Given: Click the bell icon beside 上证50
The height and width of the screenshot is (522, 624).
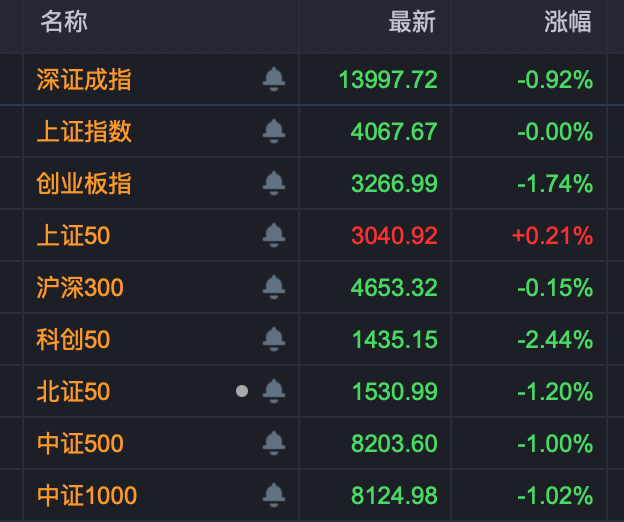Looking at the screenshot, I should pyautogui.click(x=274, y=236).
